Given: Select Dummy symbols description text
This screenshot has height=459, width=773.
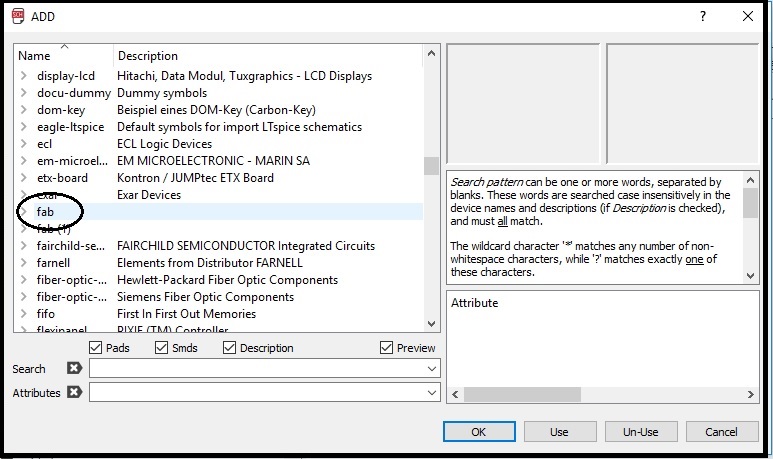Looking at the screenshot, I should pos(162,93).
